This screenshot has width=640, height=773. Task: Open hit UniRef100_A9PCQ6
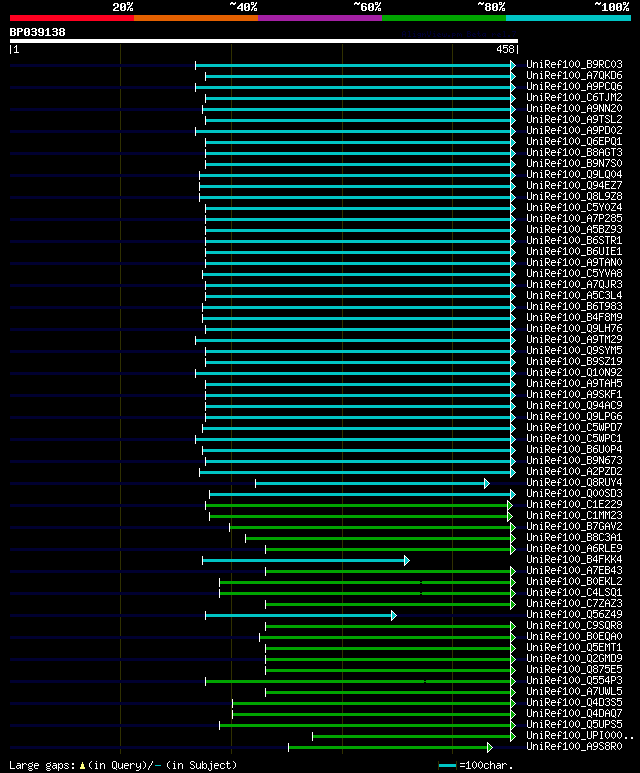pyautogui.click(x=574, y=87)
